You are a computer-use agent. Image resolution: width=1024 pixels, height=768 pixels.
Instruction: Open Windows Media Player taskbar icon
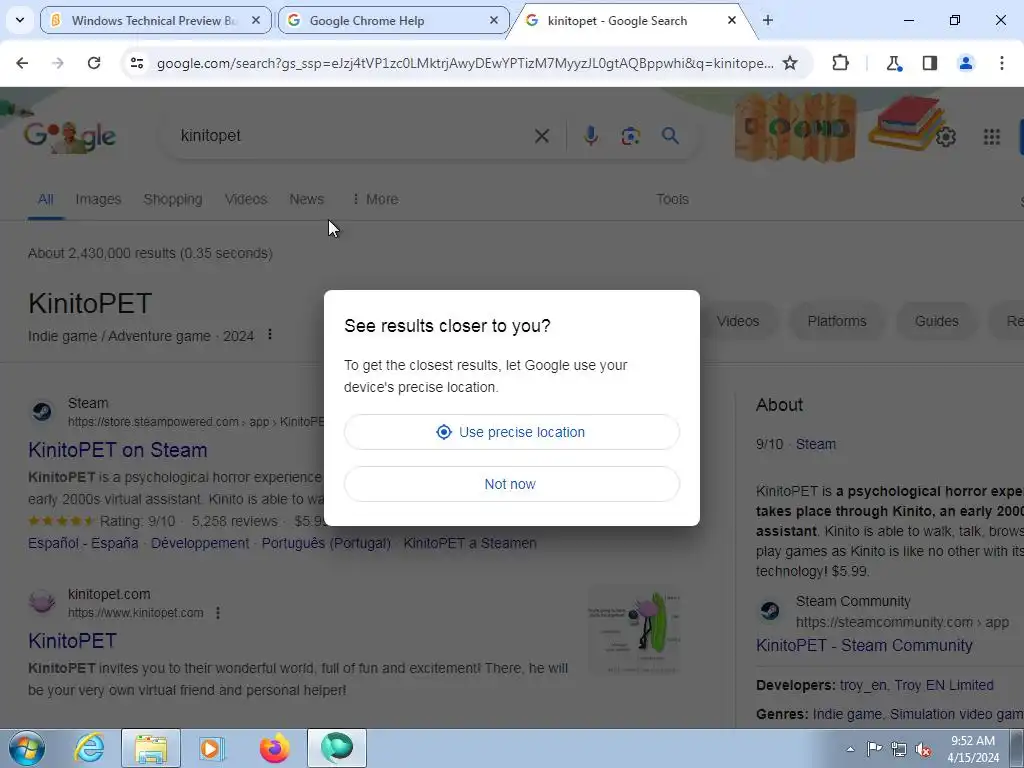point(212,748)
